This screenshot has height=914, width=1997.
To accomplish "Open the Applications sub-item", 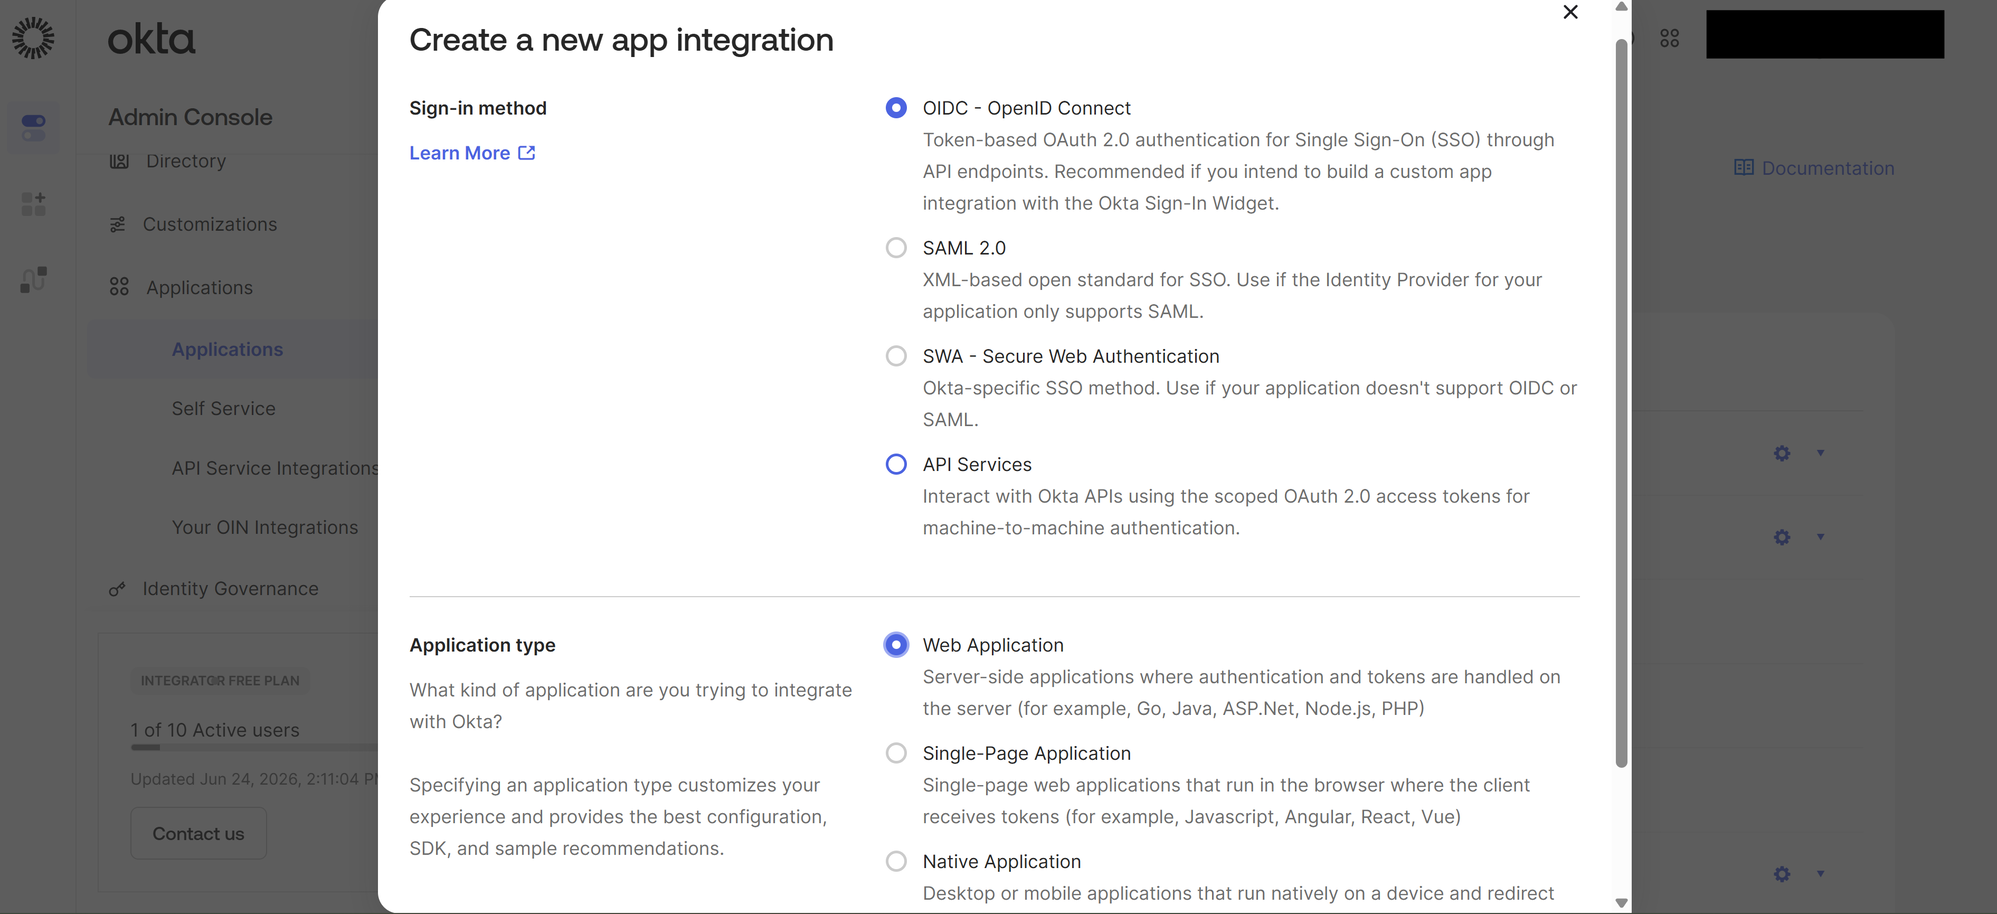I will click(x=227, y=349).
